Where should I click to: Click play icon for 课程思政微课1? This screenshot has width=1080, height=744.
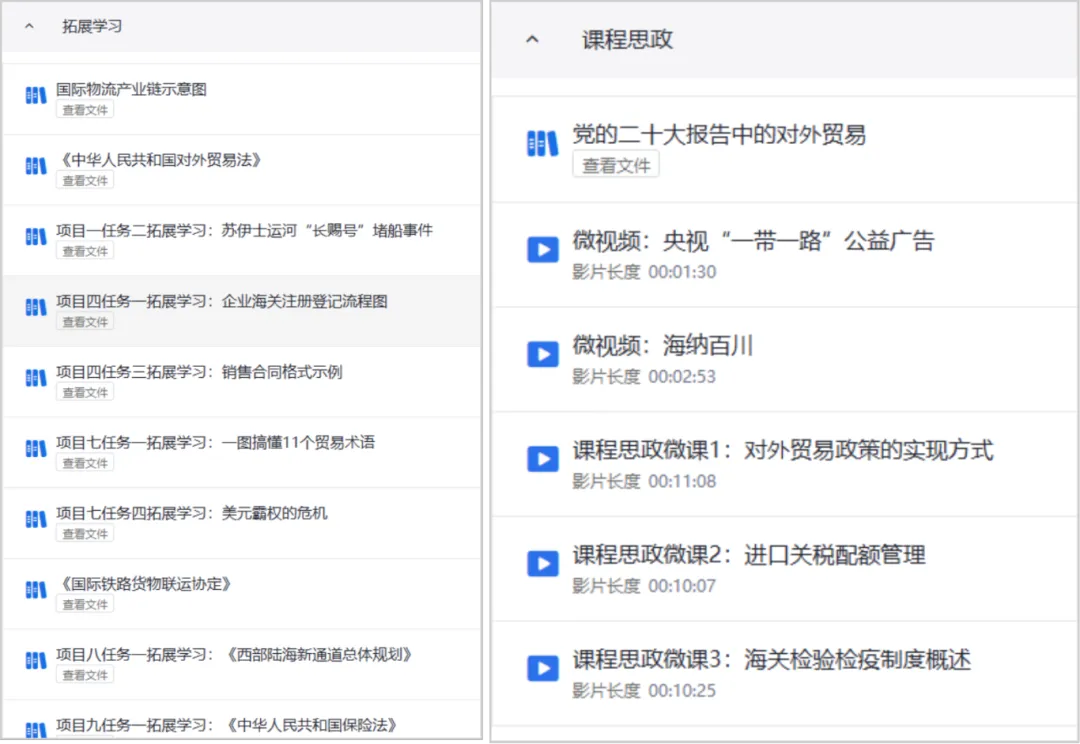(542, 459)
